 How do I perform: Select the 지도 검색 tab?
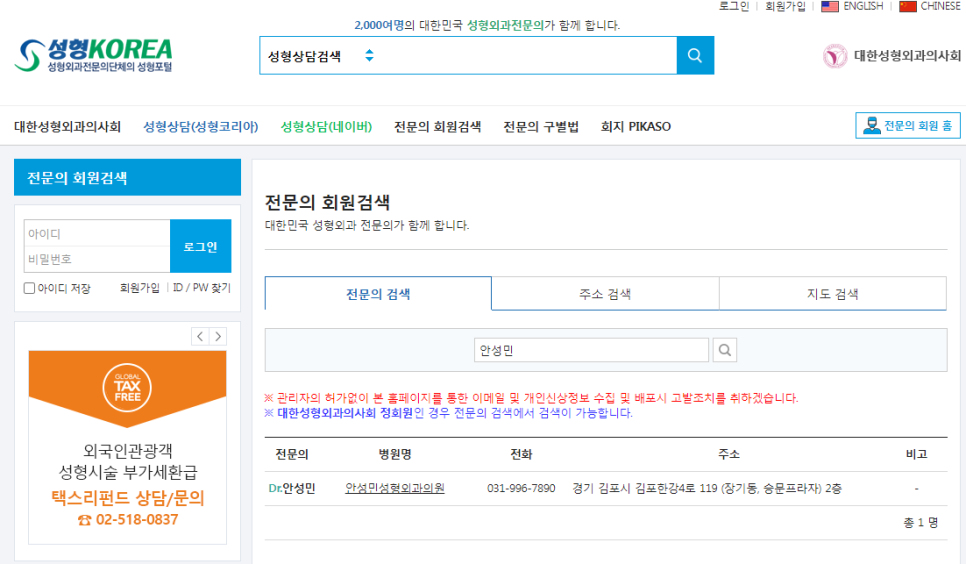[x=832, y=293]
